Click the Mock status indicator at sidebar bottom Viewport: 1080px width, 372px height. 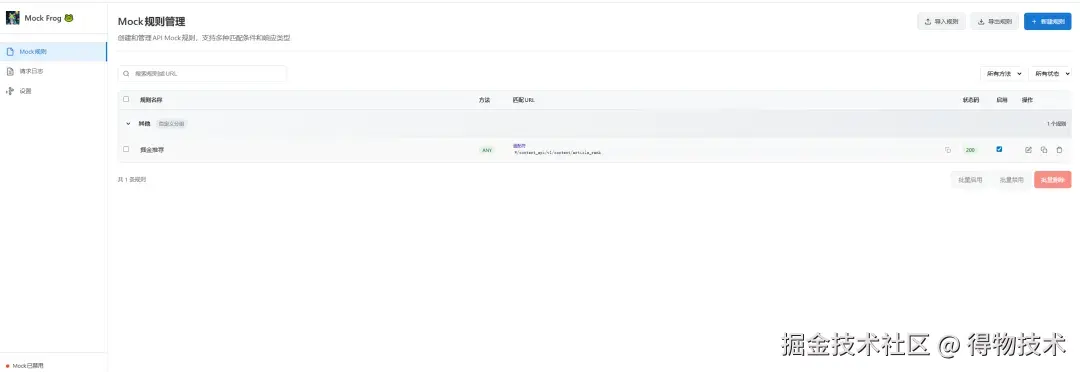coord(25,366)
